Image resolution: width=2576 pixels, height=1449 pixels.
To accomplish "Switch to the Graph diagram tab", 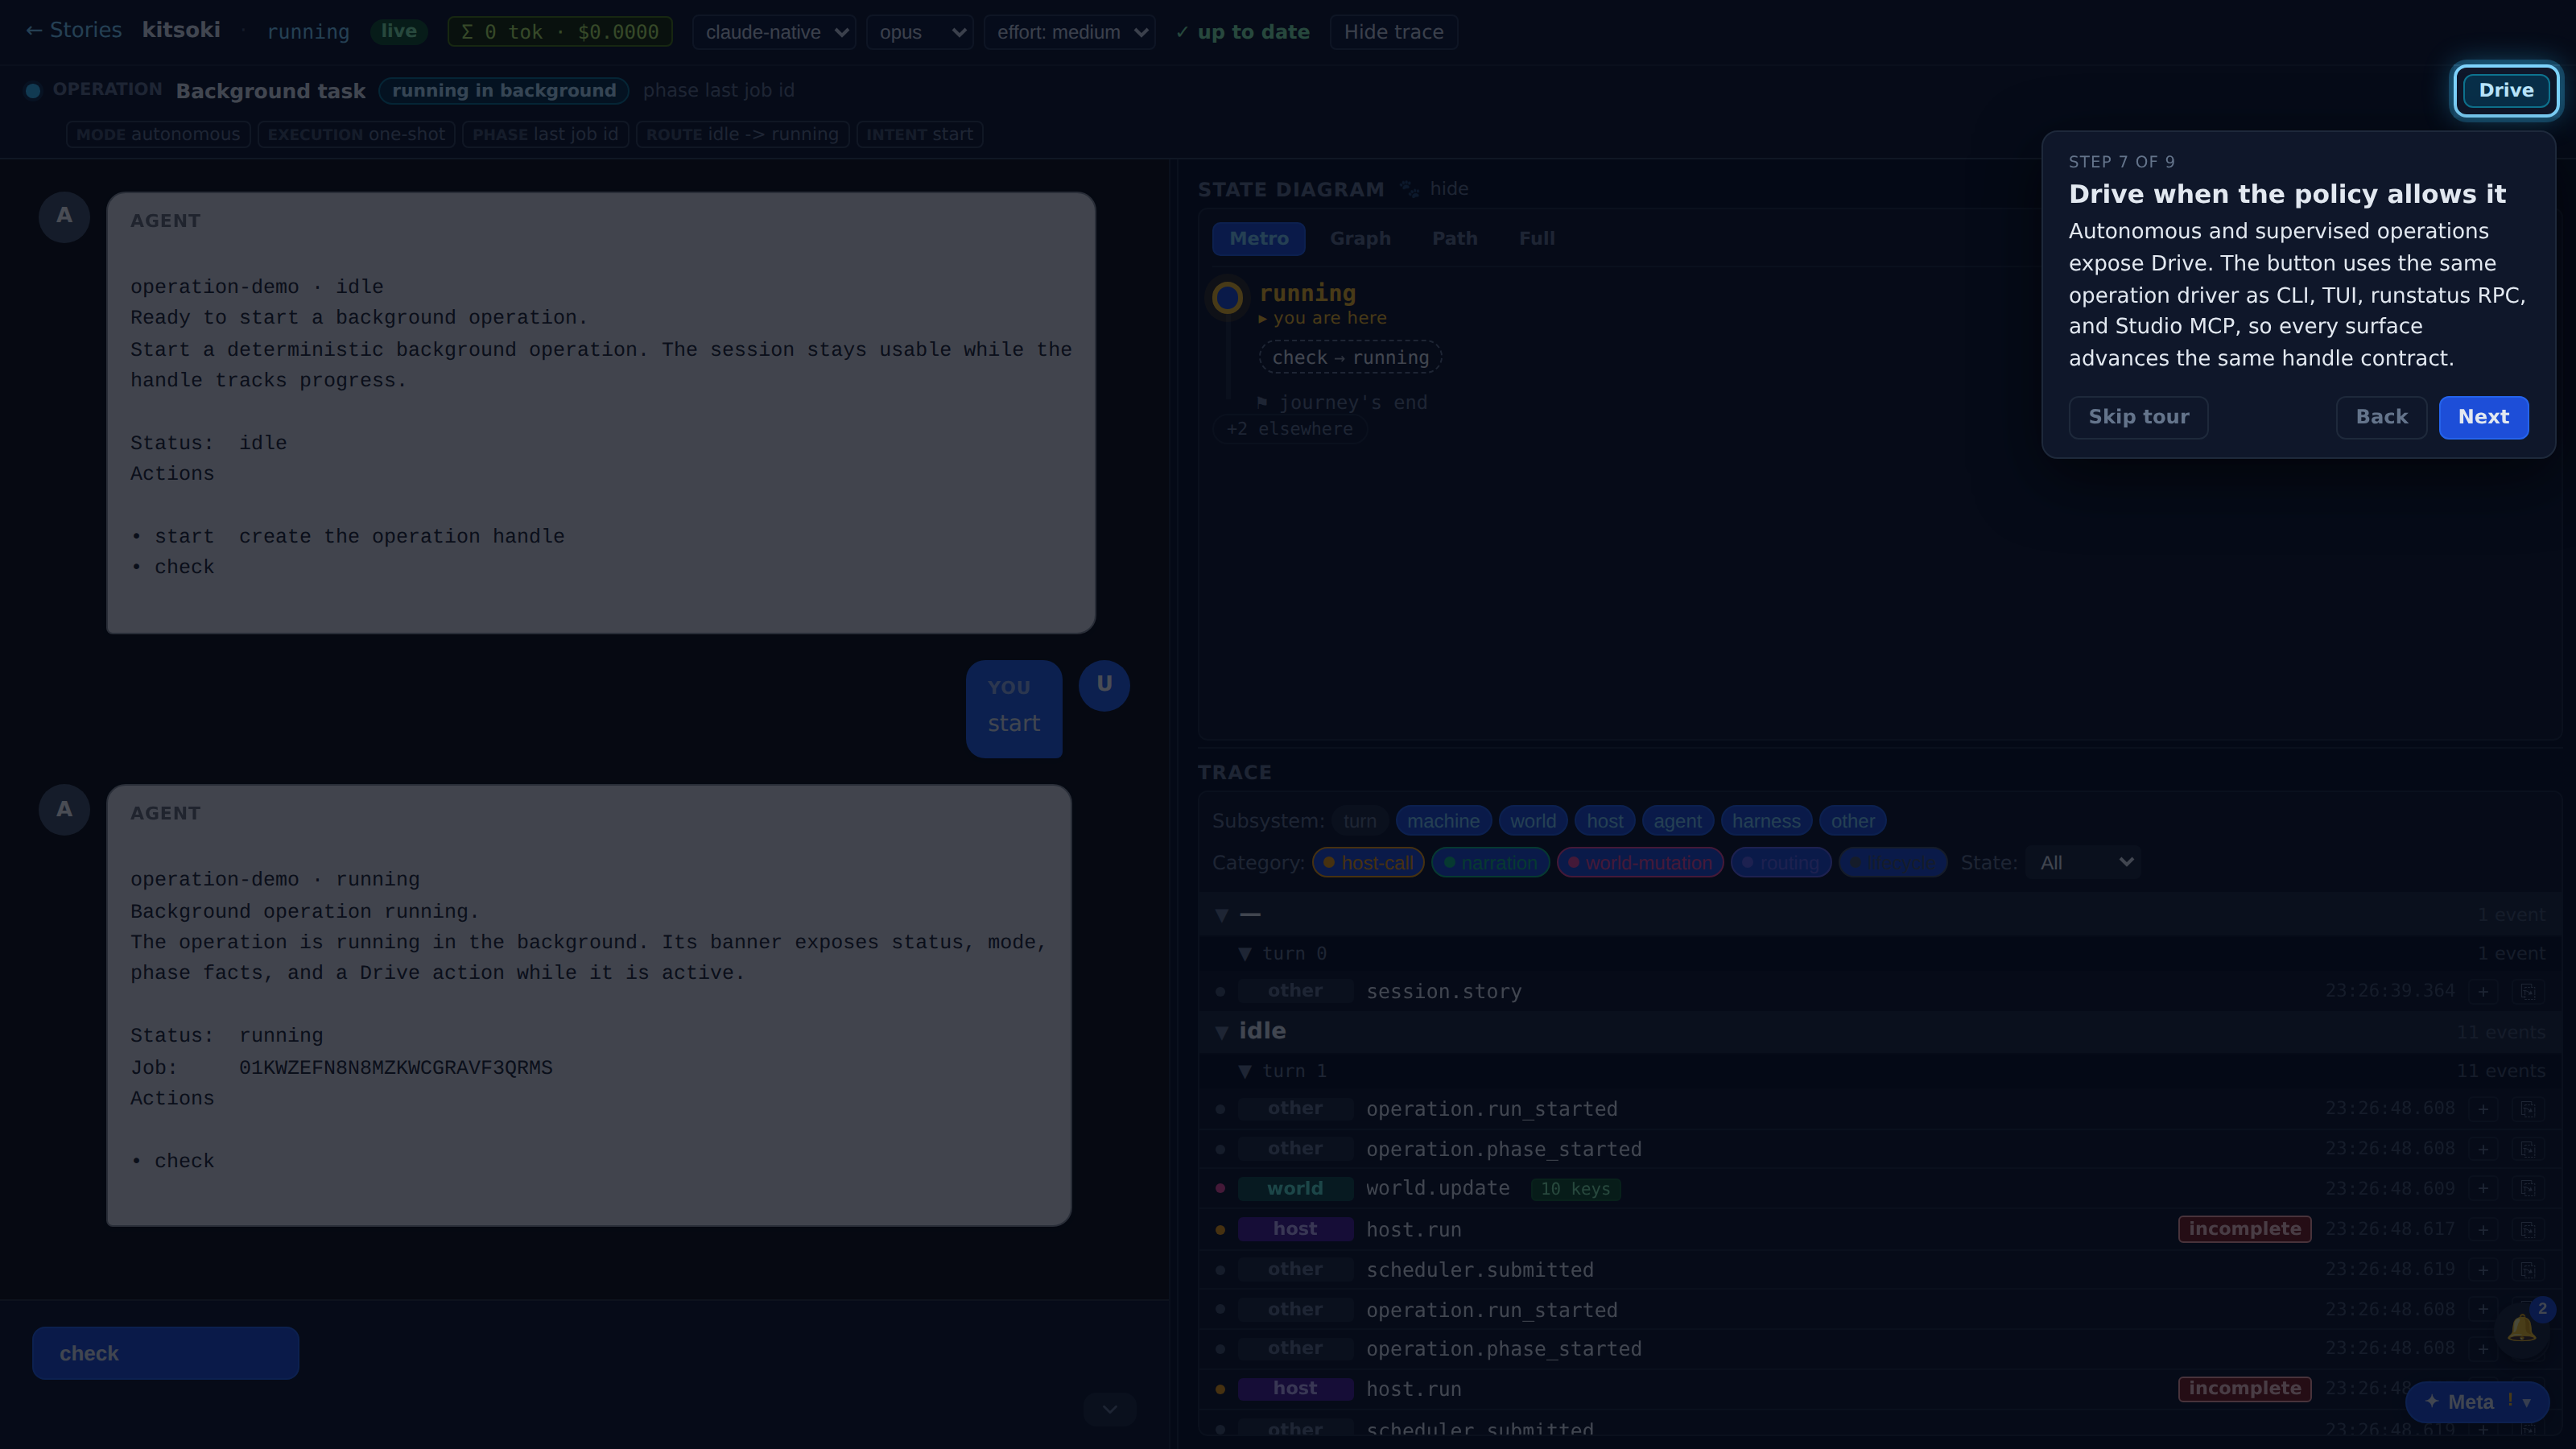I will (1360, 239).
